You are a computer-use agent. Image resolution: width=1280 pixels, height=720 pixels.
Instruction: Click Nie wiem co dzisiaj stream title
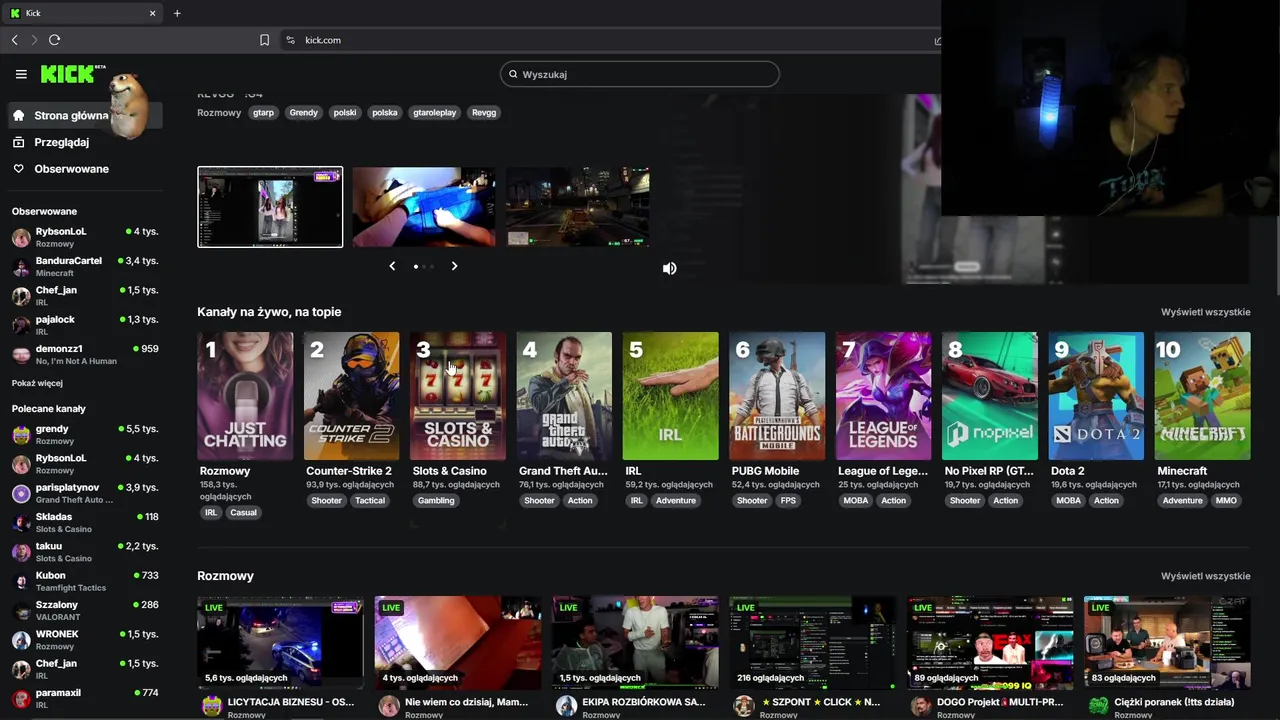466,702
